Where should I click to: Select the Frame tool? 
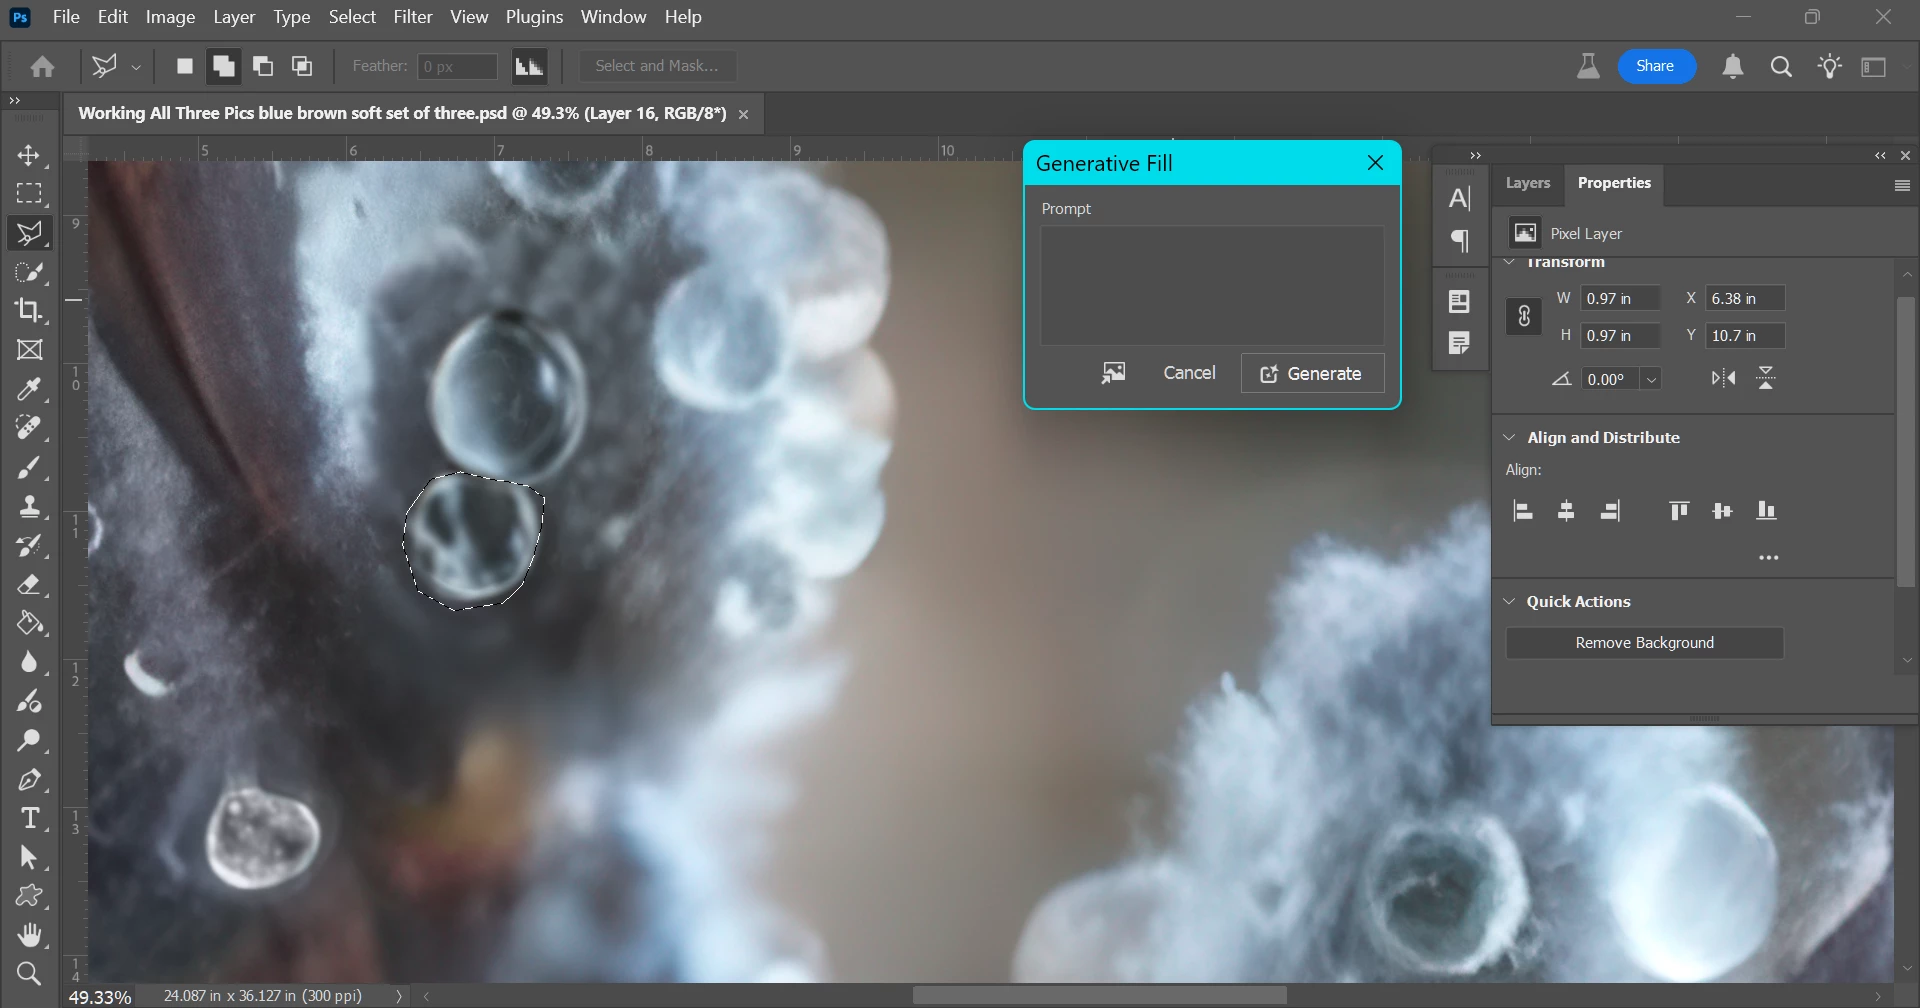click(x=29, y=350)
